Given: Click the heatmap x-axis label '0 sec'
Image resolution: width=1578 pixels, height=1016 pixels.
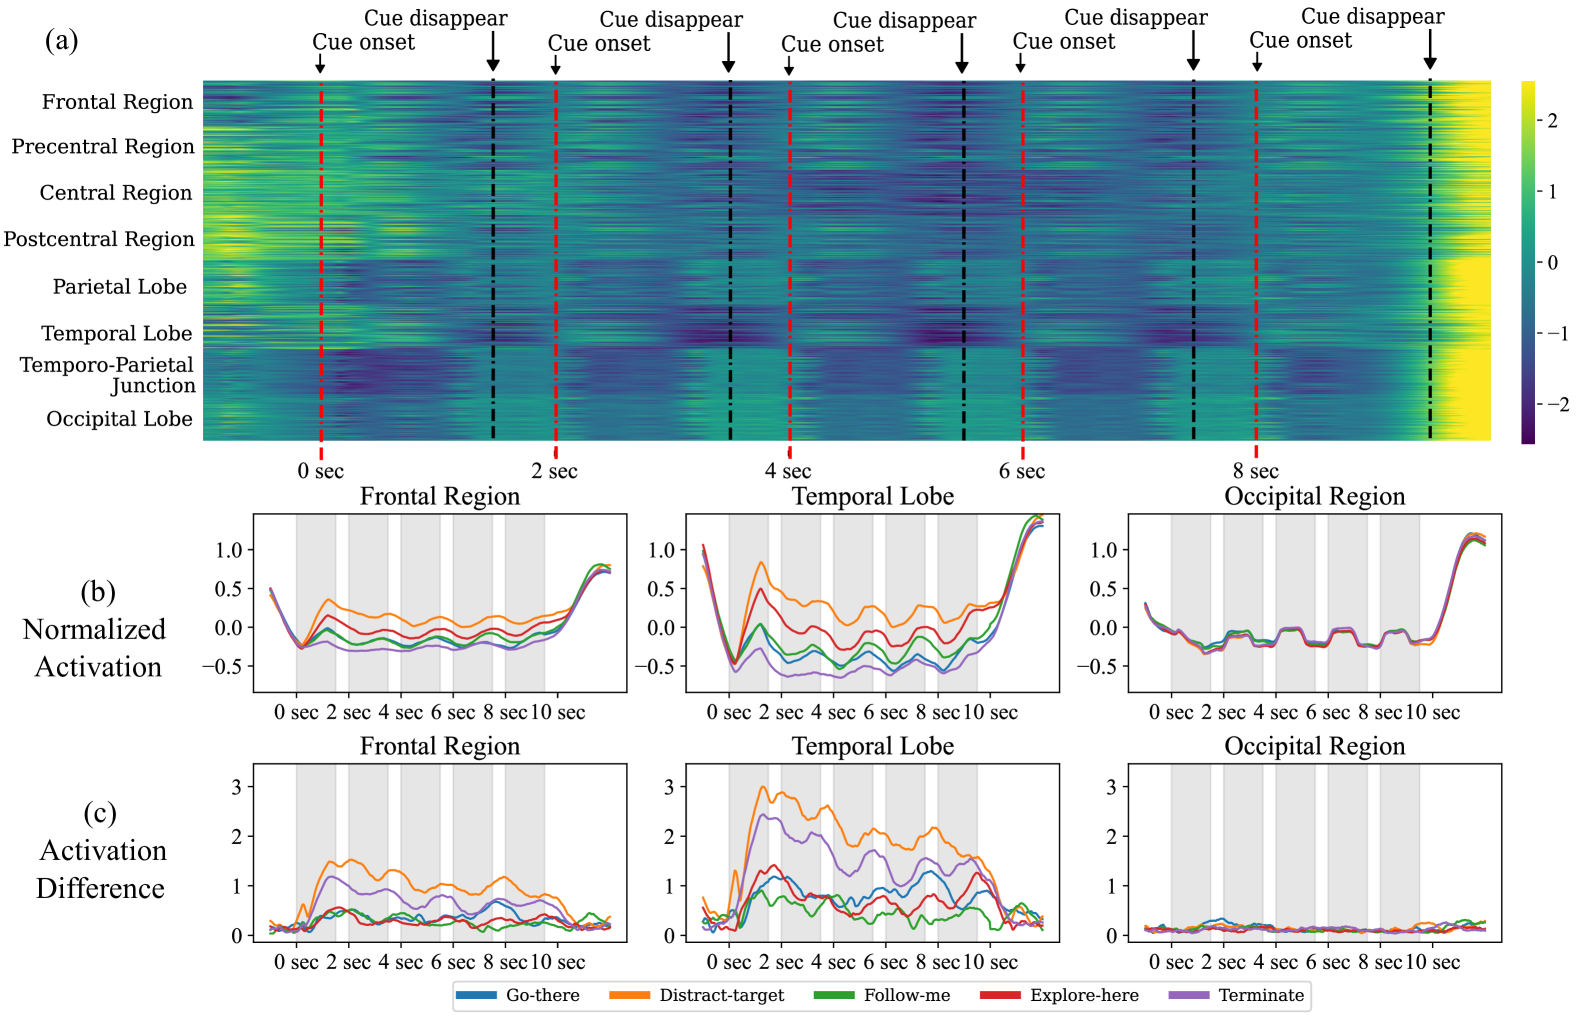Looking at the screenshot, I should pos(320,471).
